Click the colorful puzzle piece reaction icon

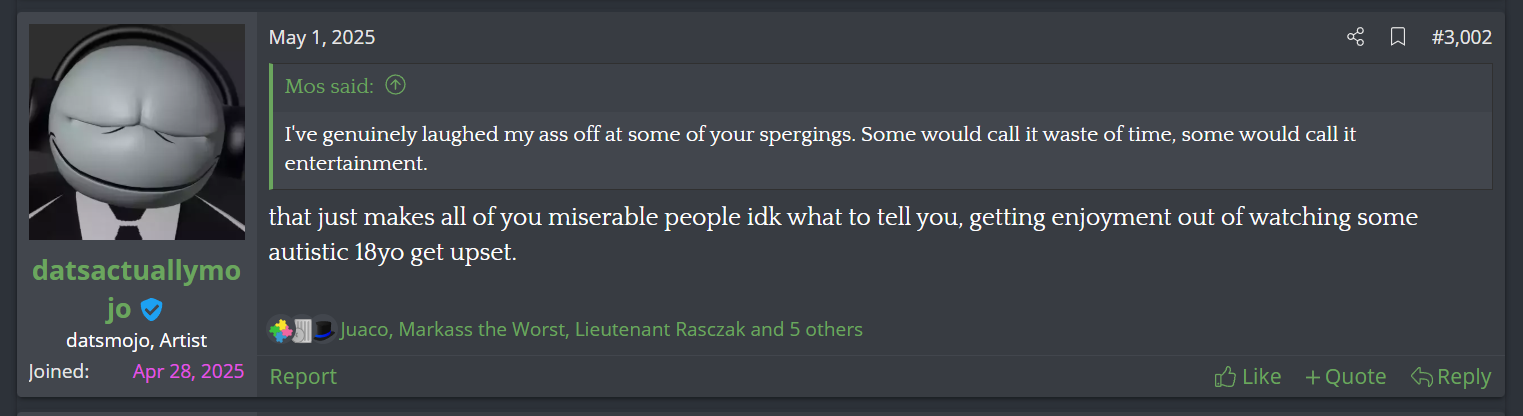(x=281, y=329)
